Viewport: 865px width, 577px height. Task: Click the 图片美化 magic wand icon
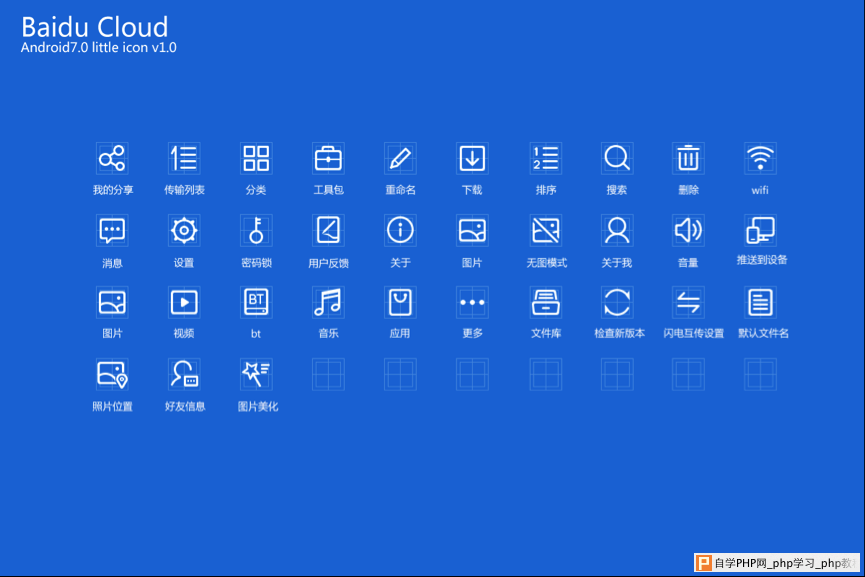tap(256, 375)
